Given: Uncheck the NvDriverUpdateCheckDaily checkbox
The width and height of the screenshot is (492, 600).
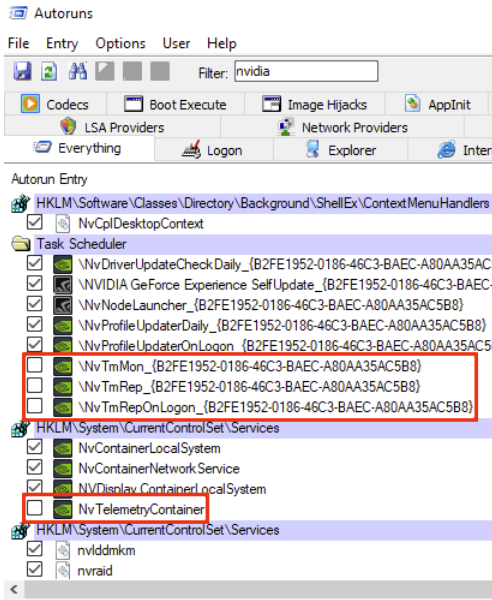Looking at the screenshot, I should pyautogui.click(x=34, y=263).
